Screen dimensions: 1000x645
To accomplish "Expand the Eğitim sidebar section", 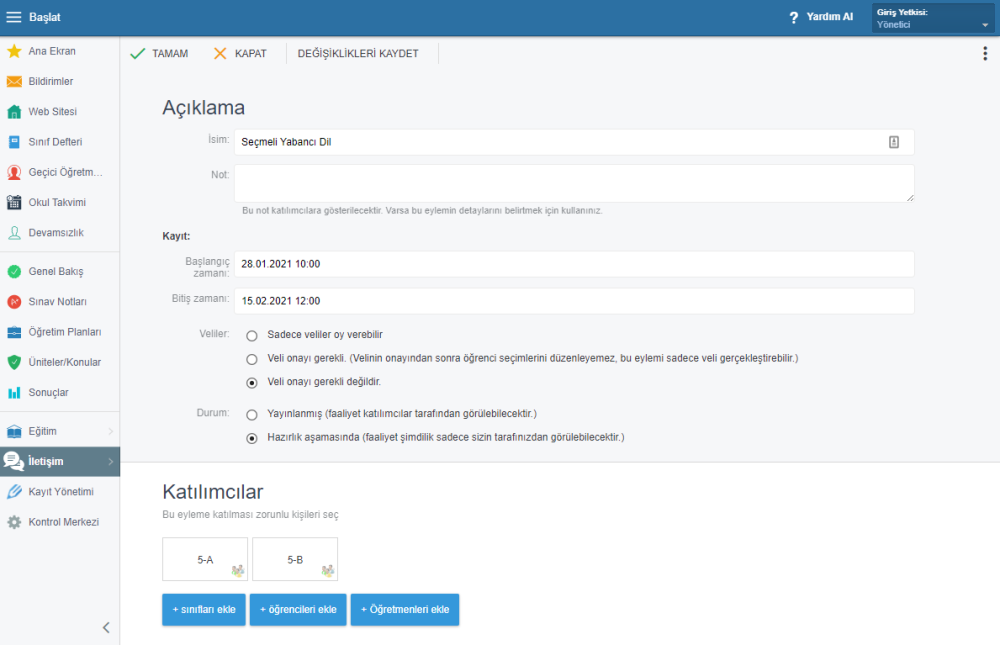I will coord(60,431).
